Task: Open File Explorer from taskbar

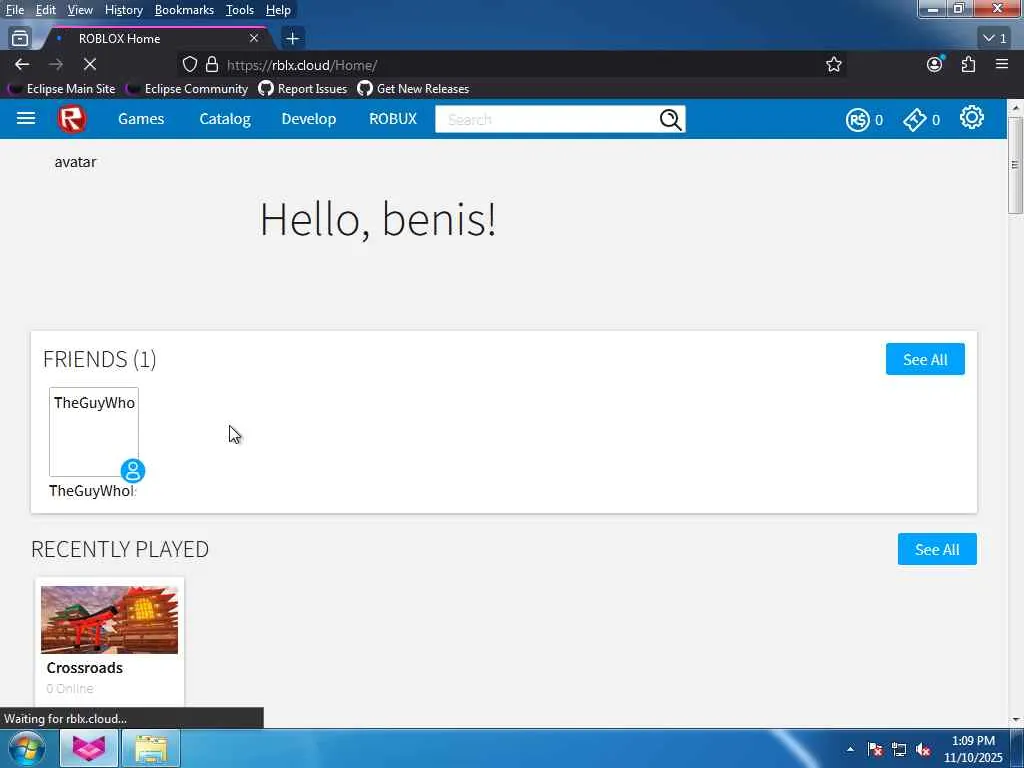Action: pos(151,748)
